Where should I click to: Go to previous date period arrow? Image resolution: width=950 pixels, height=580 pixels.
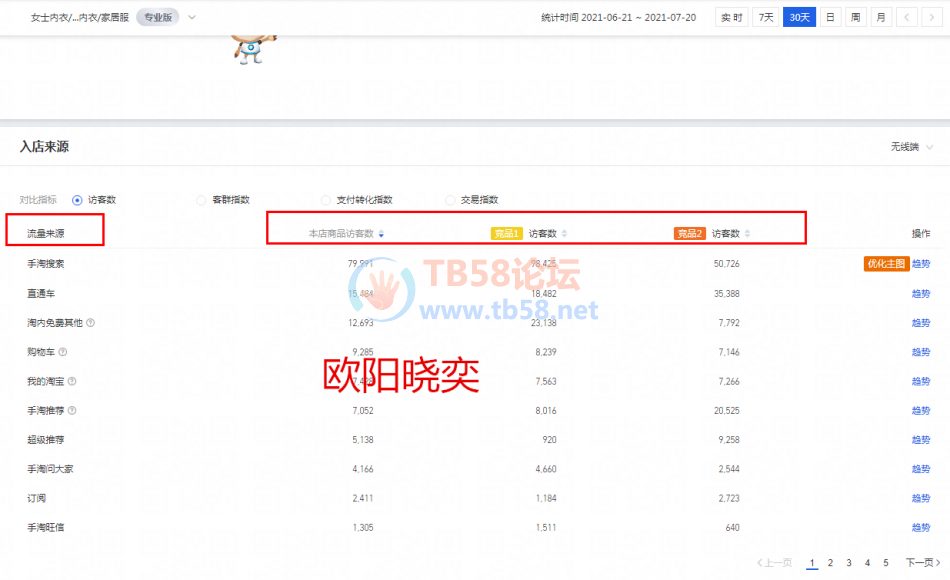coord(906,17)
